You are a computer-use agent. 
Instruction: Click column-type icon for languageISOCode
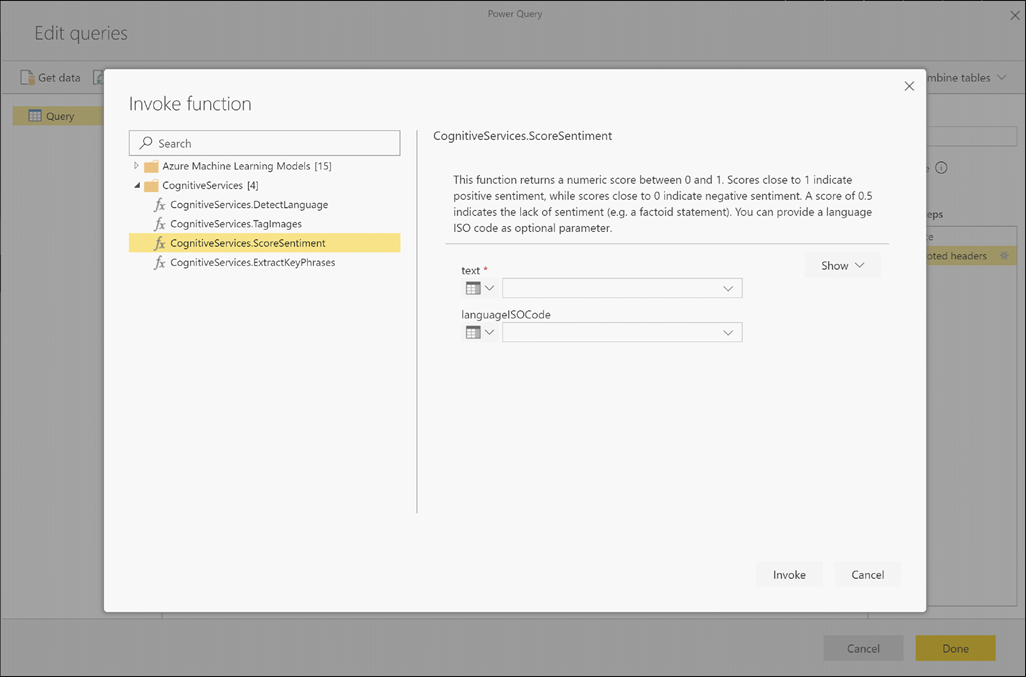pos(473,332)
